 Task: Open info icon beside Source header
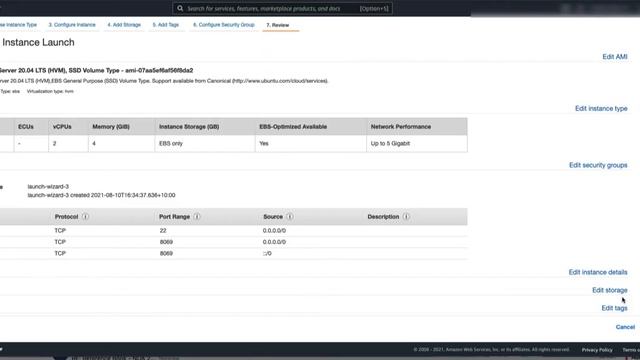click(289, 217)
